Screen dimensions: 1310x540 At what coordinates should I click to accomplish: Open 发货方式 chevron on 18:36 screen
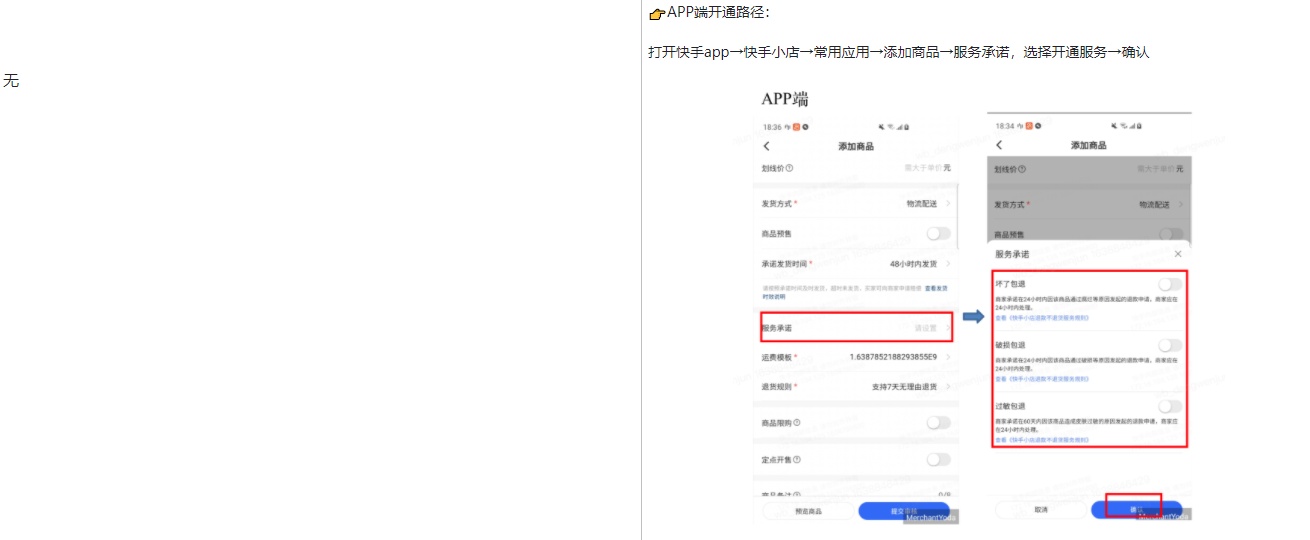947,203
